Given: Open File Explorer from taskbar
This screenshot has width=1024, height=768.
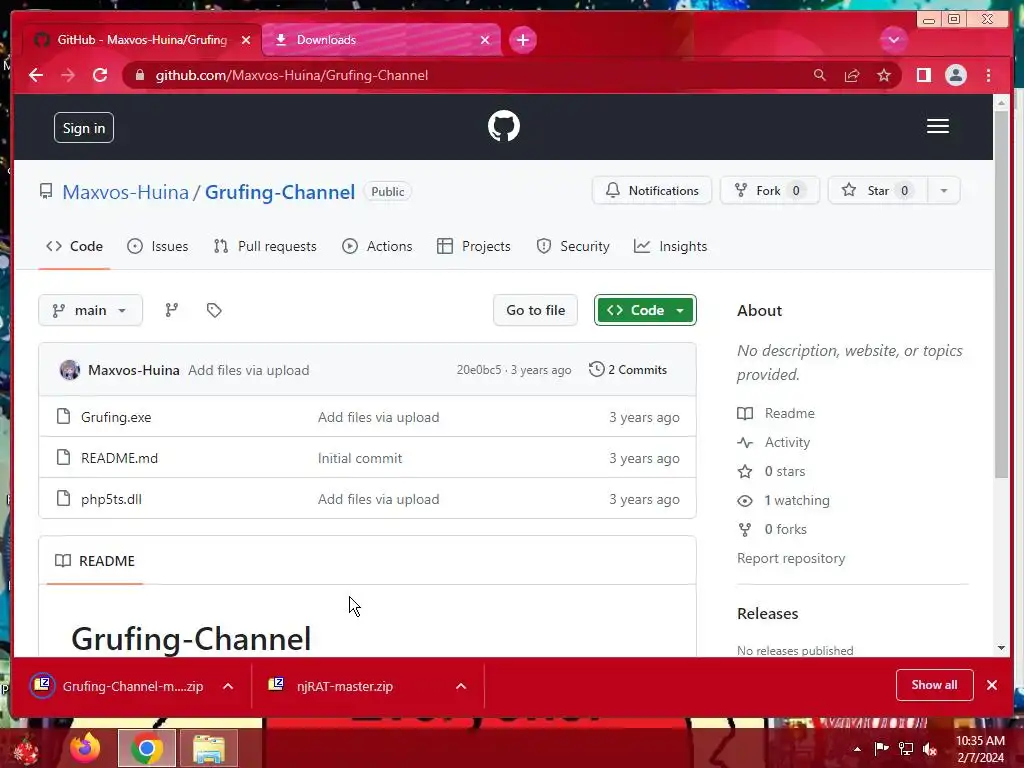Looking at the screenshot, I should pos(208,748).
